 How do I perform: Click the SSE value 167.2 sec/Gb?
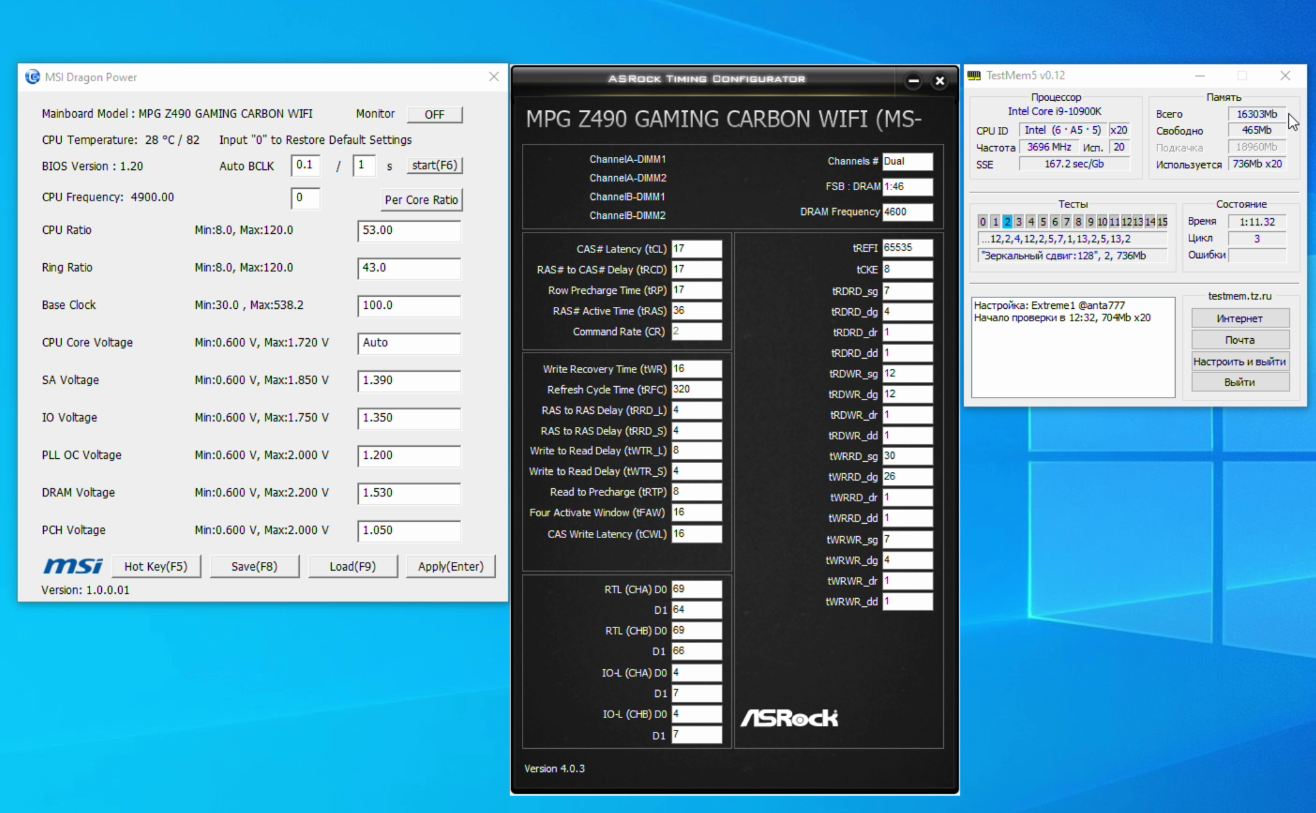point(1074,164)
